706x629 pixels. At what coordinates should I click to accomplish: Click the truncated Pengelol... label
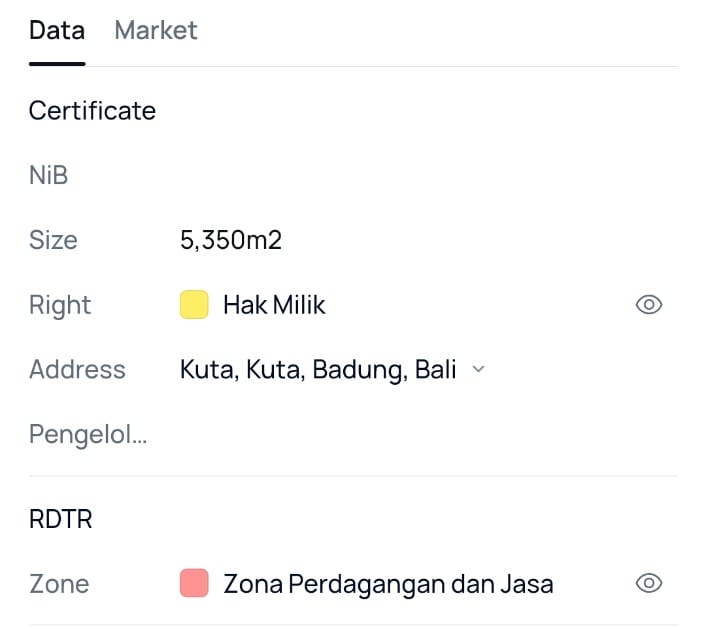88,434
